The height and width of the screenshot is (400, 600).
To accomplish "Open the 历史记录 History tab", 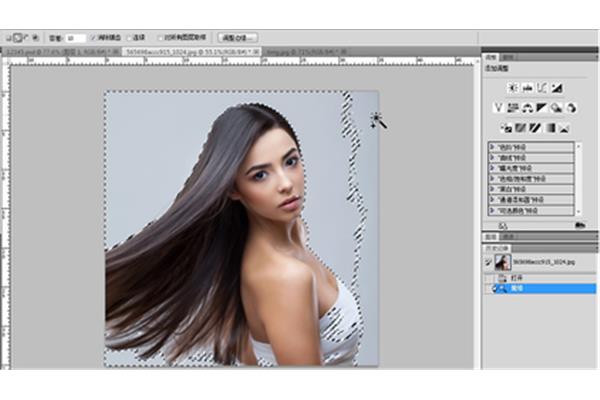I will pyautogui.click(x=496, y=248).
